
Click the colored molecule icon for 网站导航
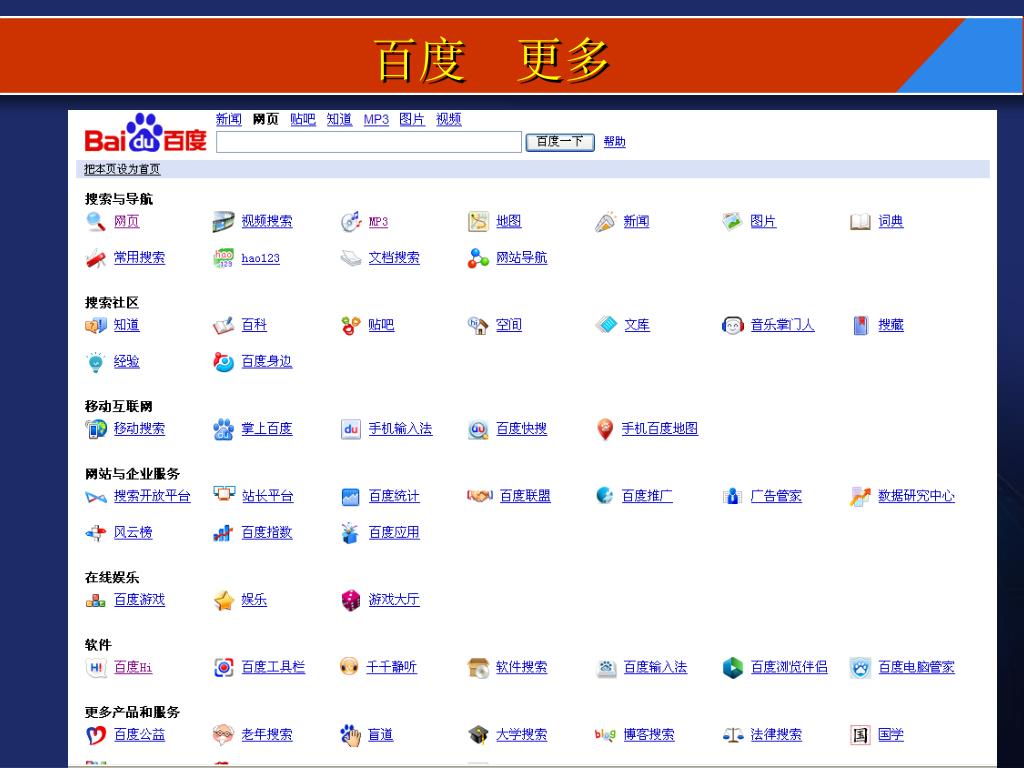(x=478, y=259)
